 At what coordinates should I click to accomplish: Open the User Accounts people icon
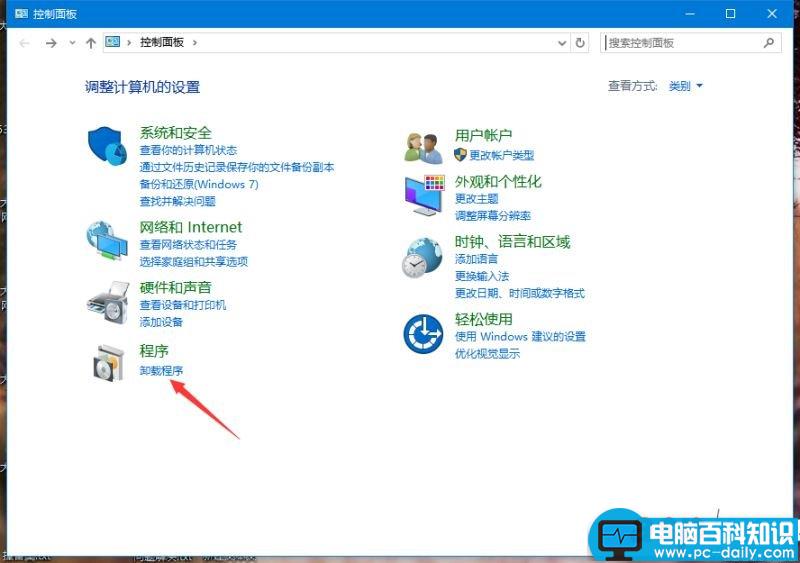point(423,149)
